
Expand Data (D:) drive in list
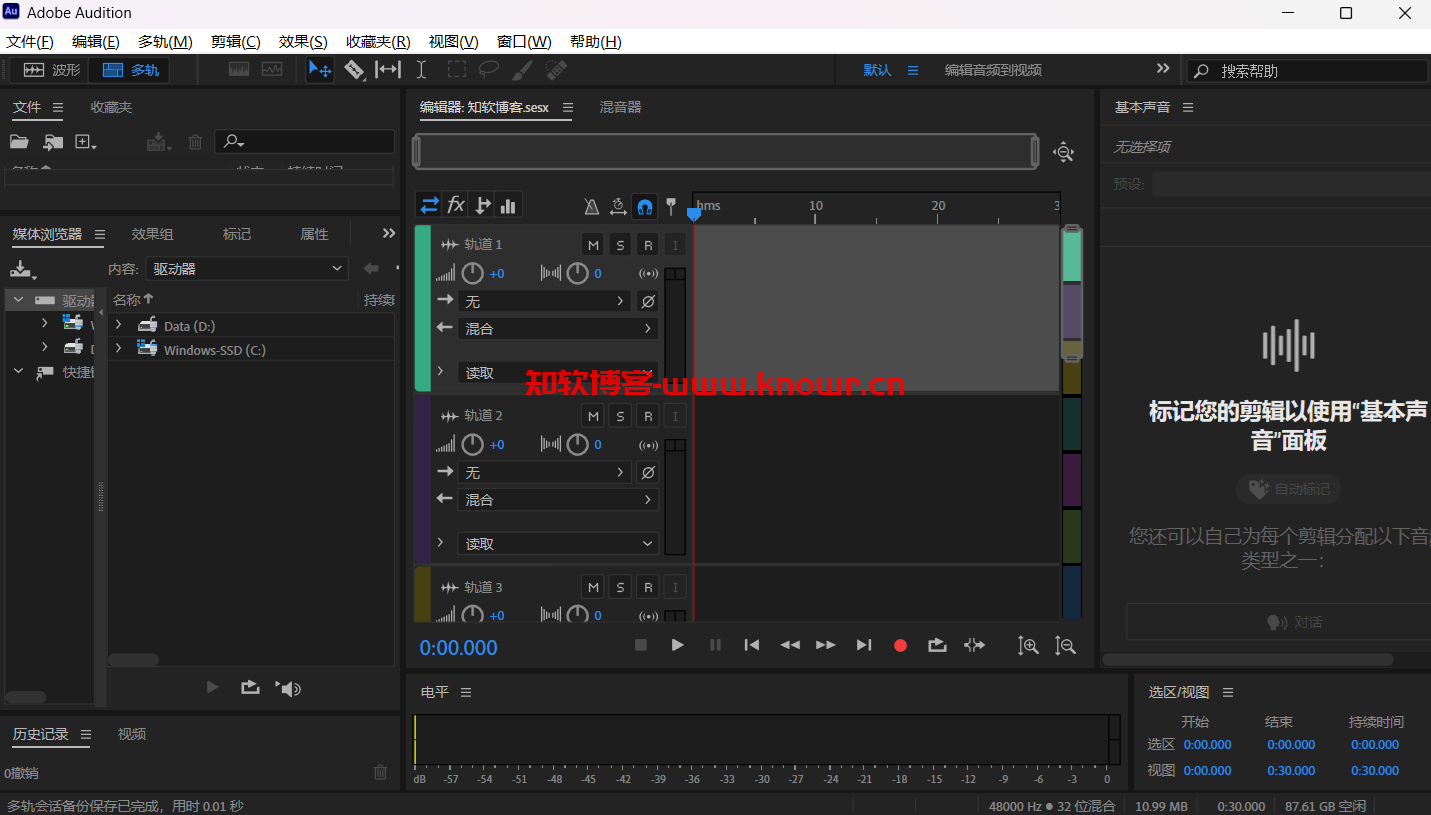[118, 325]
